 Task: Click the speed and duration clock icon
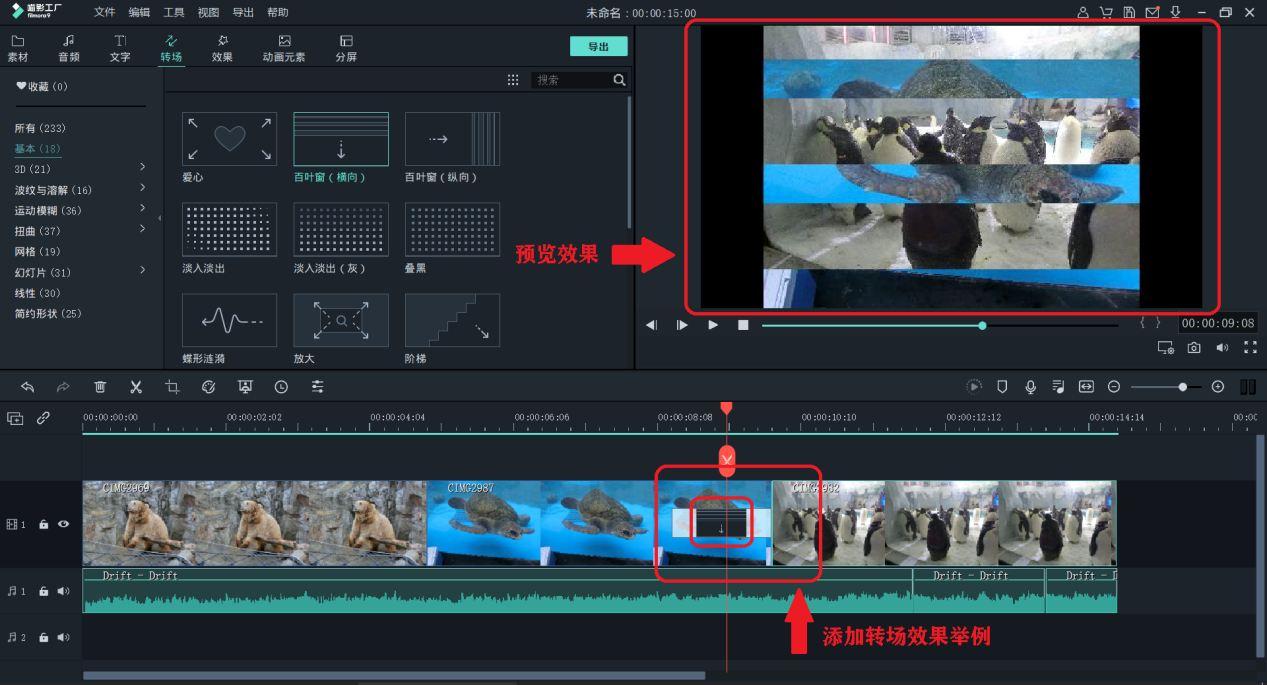pyautogui.click(x=281, y=387)
